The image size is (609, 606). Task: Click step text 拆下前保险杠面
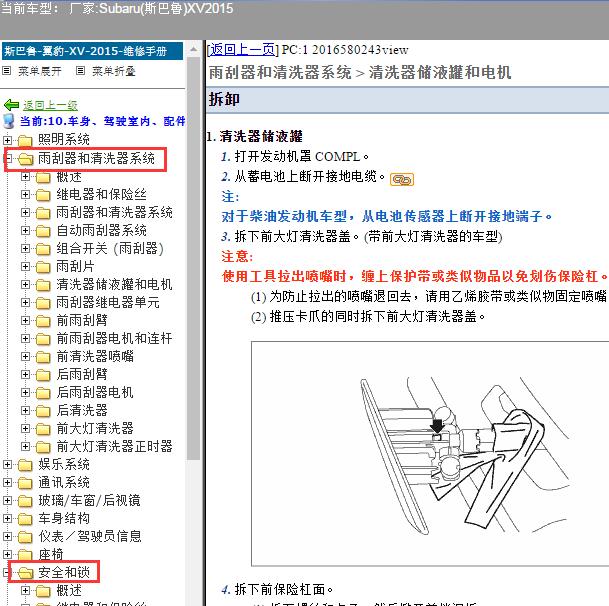pyautogui.click(x=284, y=590)
